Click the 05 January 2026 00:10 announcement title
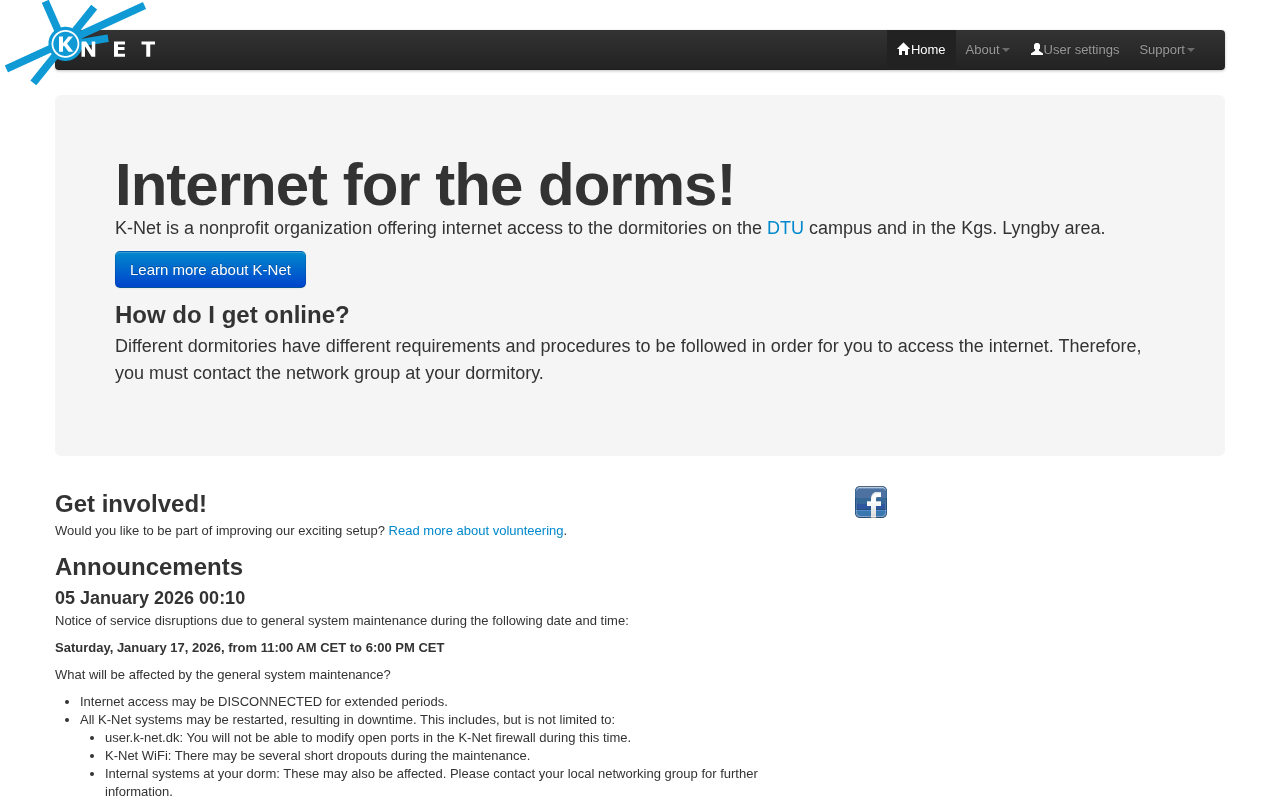 [150, 598]
